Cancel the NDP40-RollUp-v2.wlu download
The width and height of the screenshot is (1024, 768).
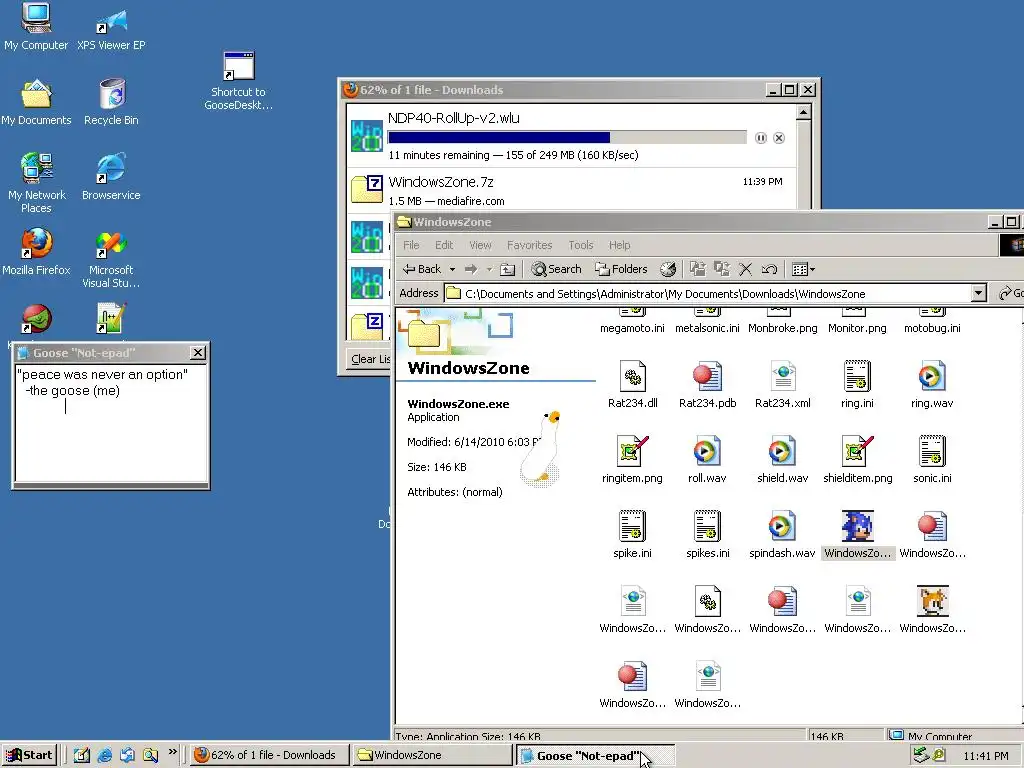click(779, 138)
